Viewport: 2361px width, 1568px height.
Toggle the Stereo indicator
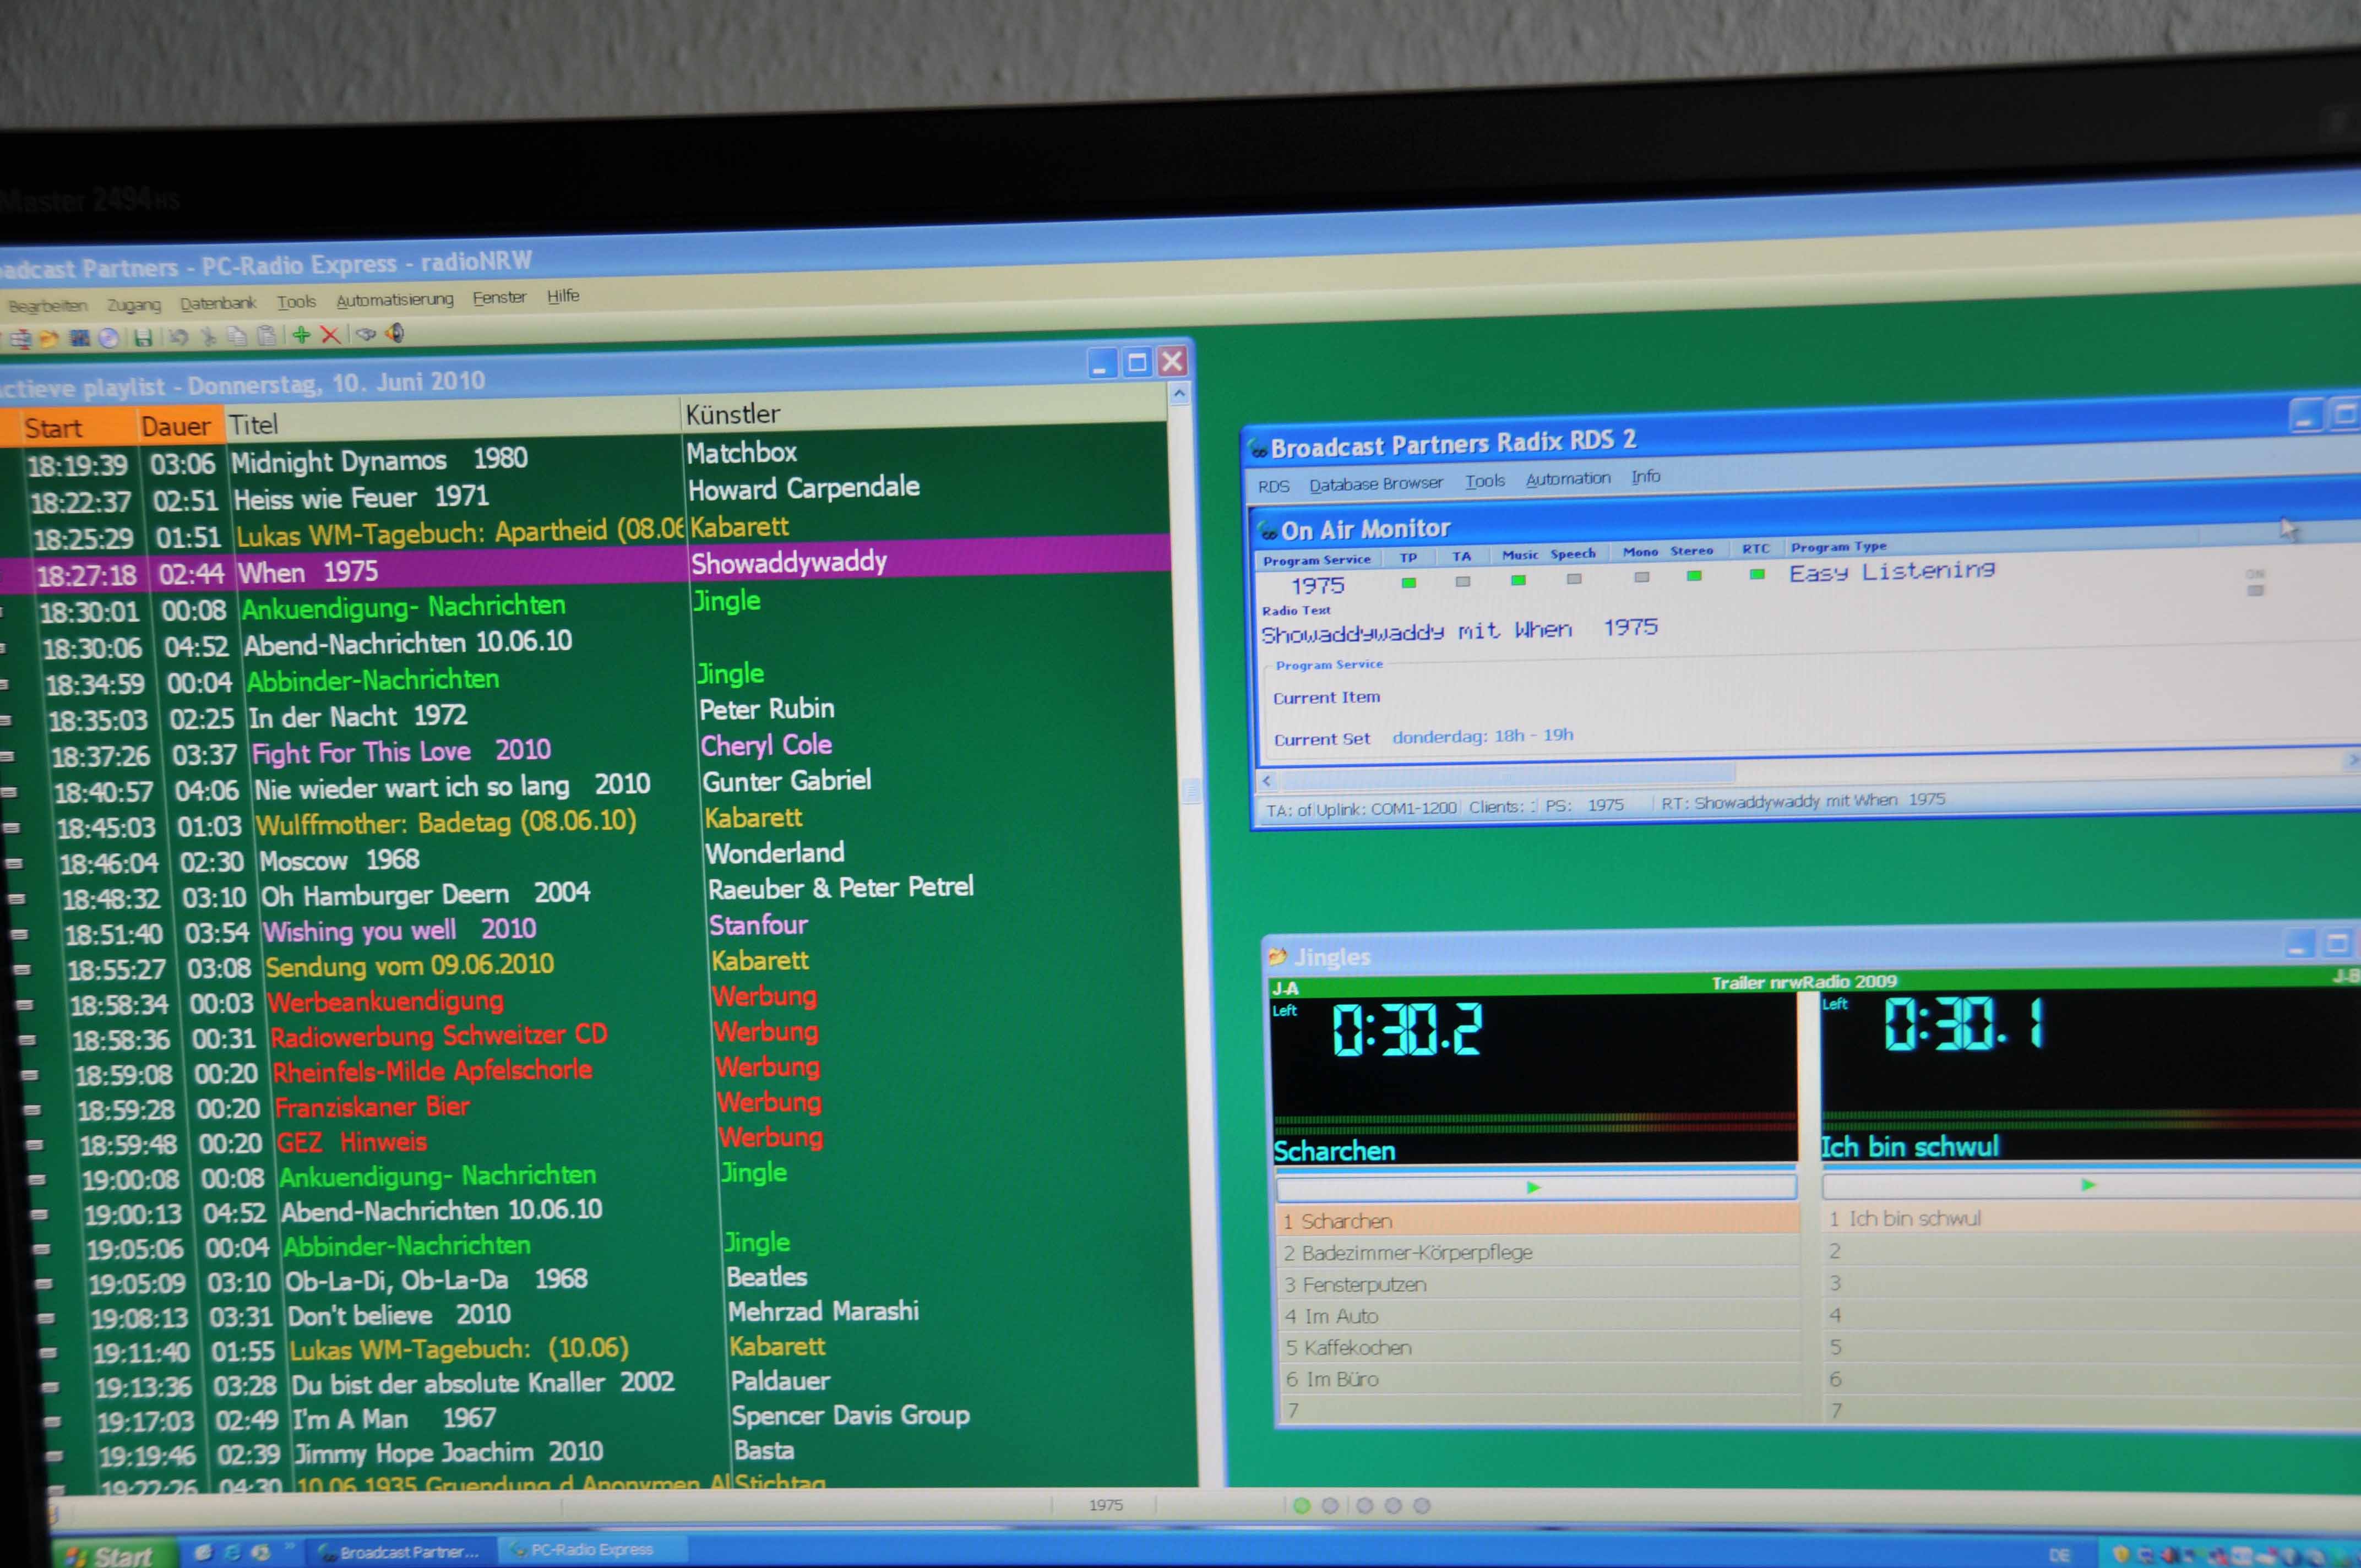pos(1694,576)
